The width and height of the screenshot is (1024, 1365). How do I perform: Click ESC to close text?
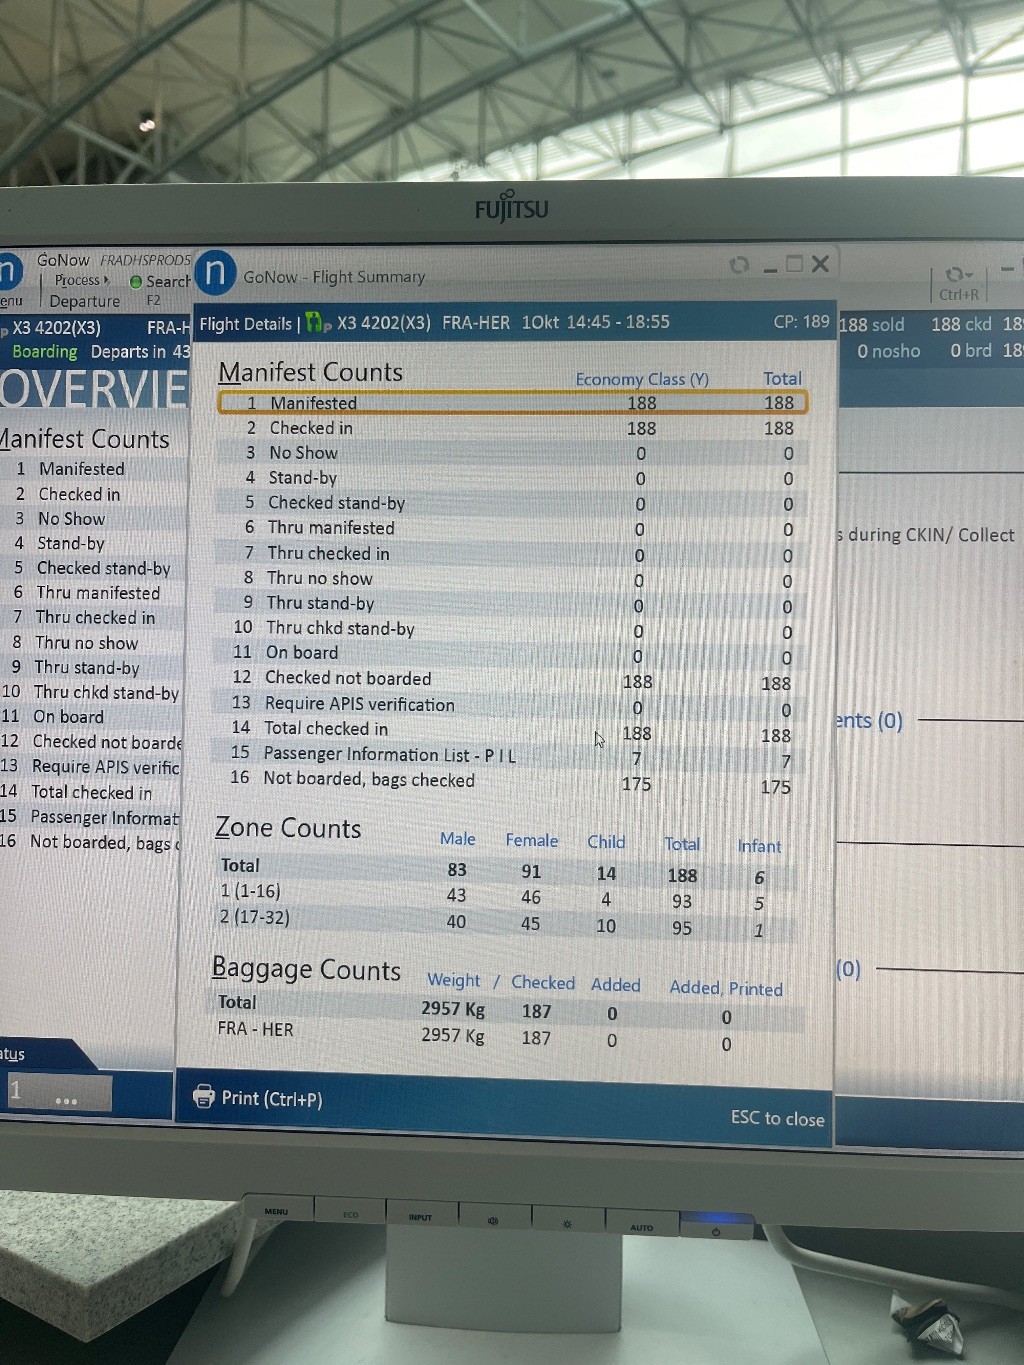coord(777,1118)
